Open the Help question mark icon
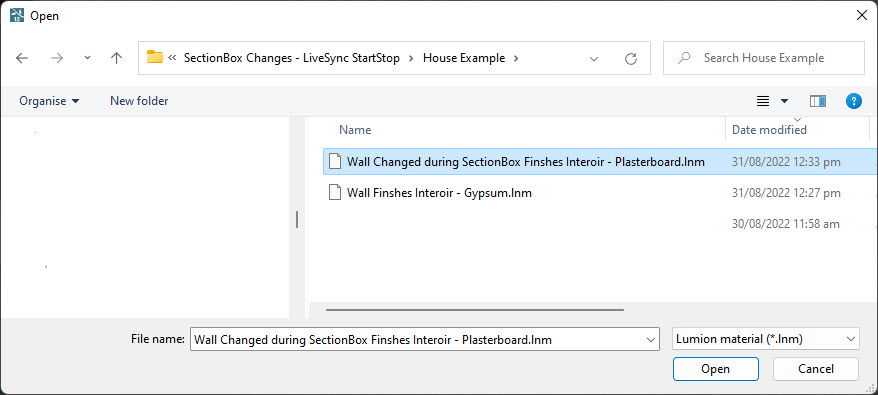The image size is (878, 395). pyautogui.click(x=853, y=101)
